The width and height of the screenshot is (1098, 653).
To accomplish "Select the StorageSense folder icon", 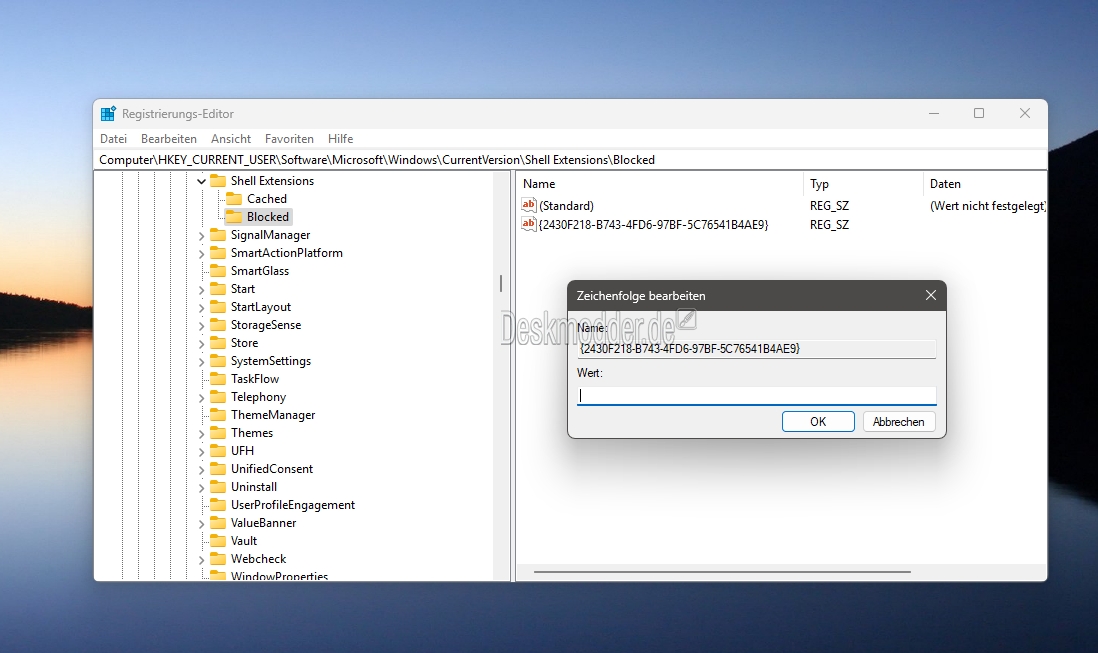I will point(218,325).
